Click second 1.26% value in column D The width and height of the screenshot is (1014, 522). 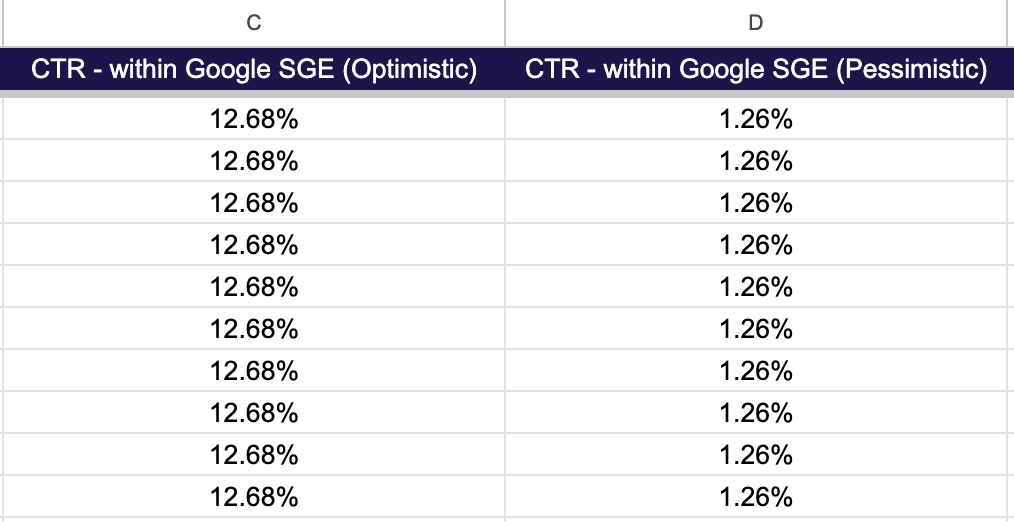[756, 161]
